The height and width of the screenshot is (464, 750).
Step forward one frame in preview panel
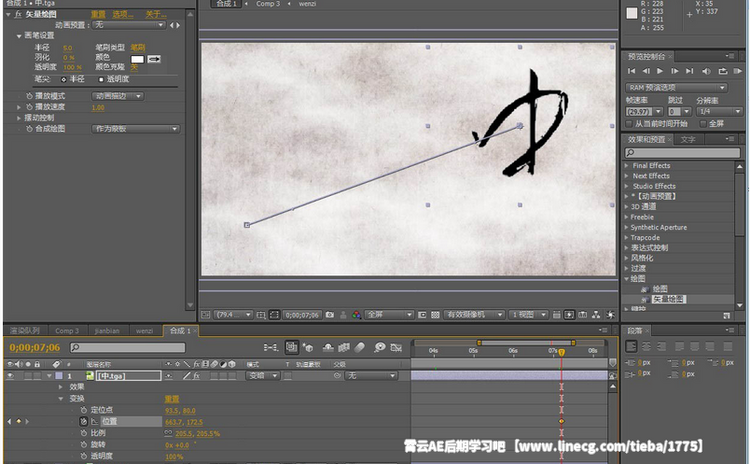(x=675, y=71)
